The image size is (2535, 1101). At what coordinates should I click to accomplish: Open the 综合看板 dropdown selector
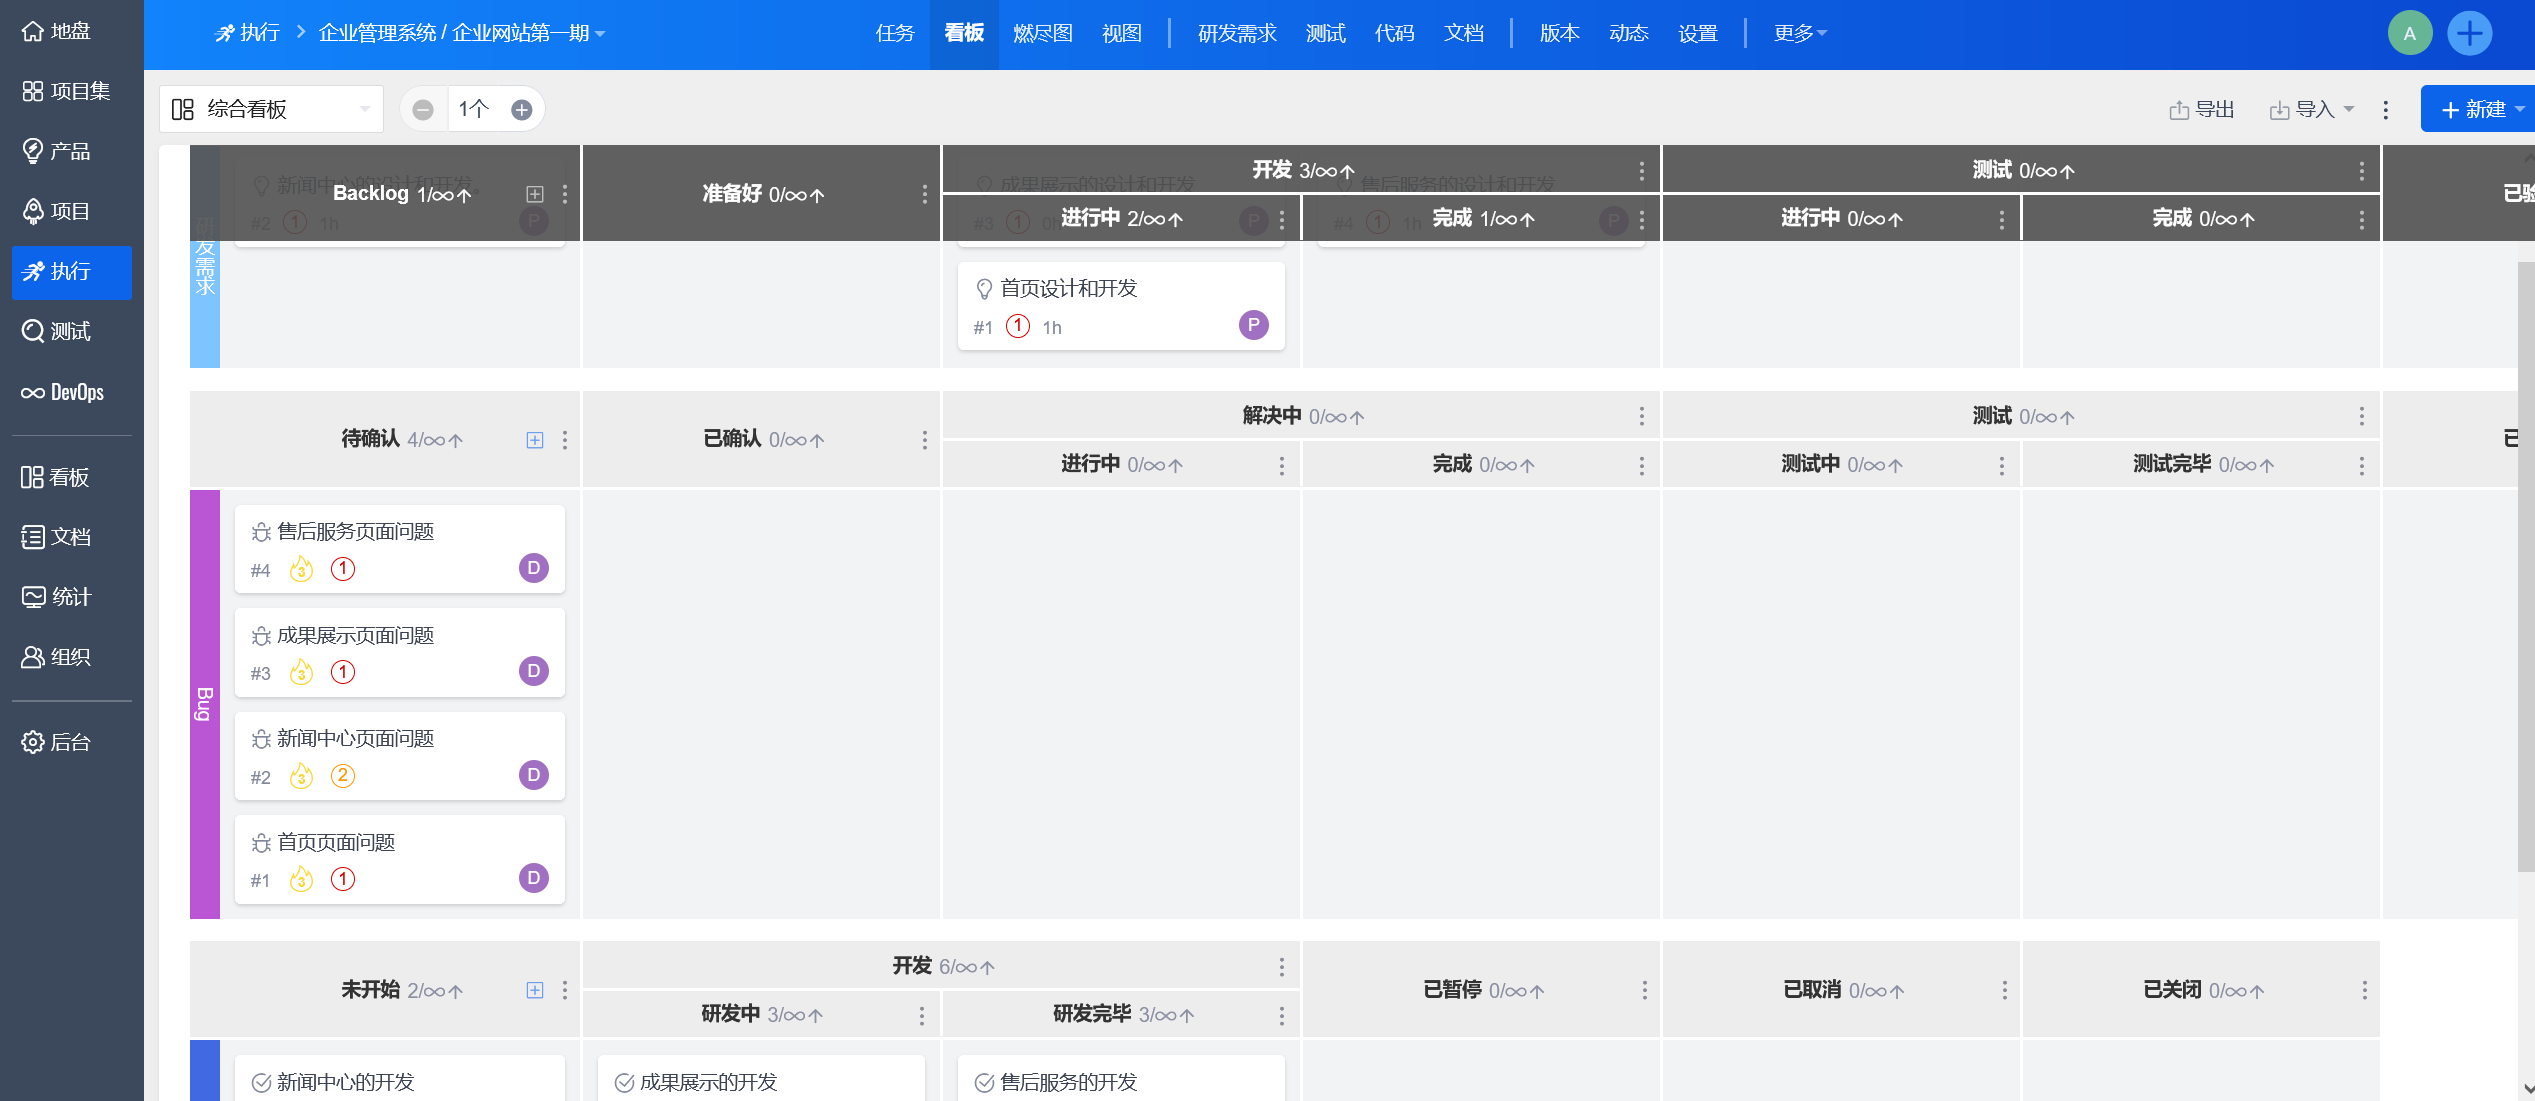point(271,109)
